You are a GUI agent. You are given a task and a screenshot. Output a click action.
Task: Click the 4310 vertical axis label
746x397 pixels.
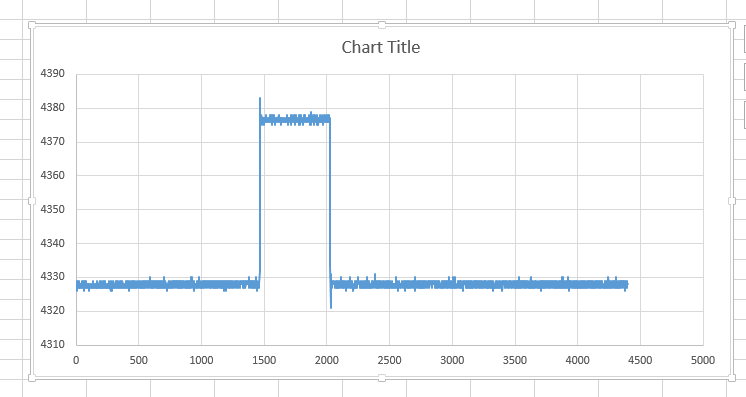pos(52,344)
